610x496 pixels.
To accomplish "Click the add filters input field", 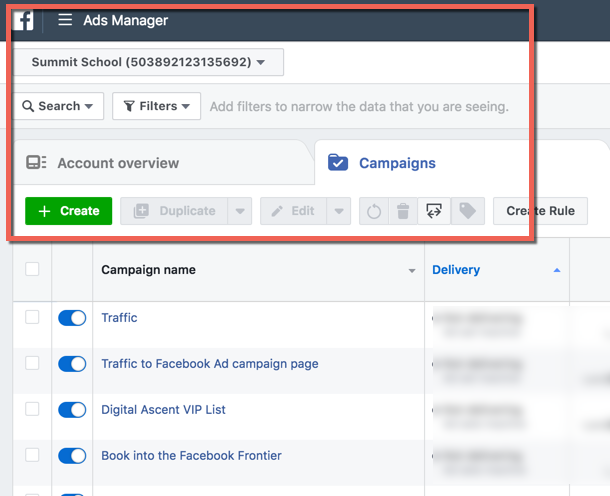I will [x=359, y=106].
